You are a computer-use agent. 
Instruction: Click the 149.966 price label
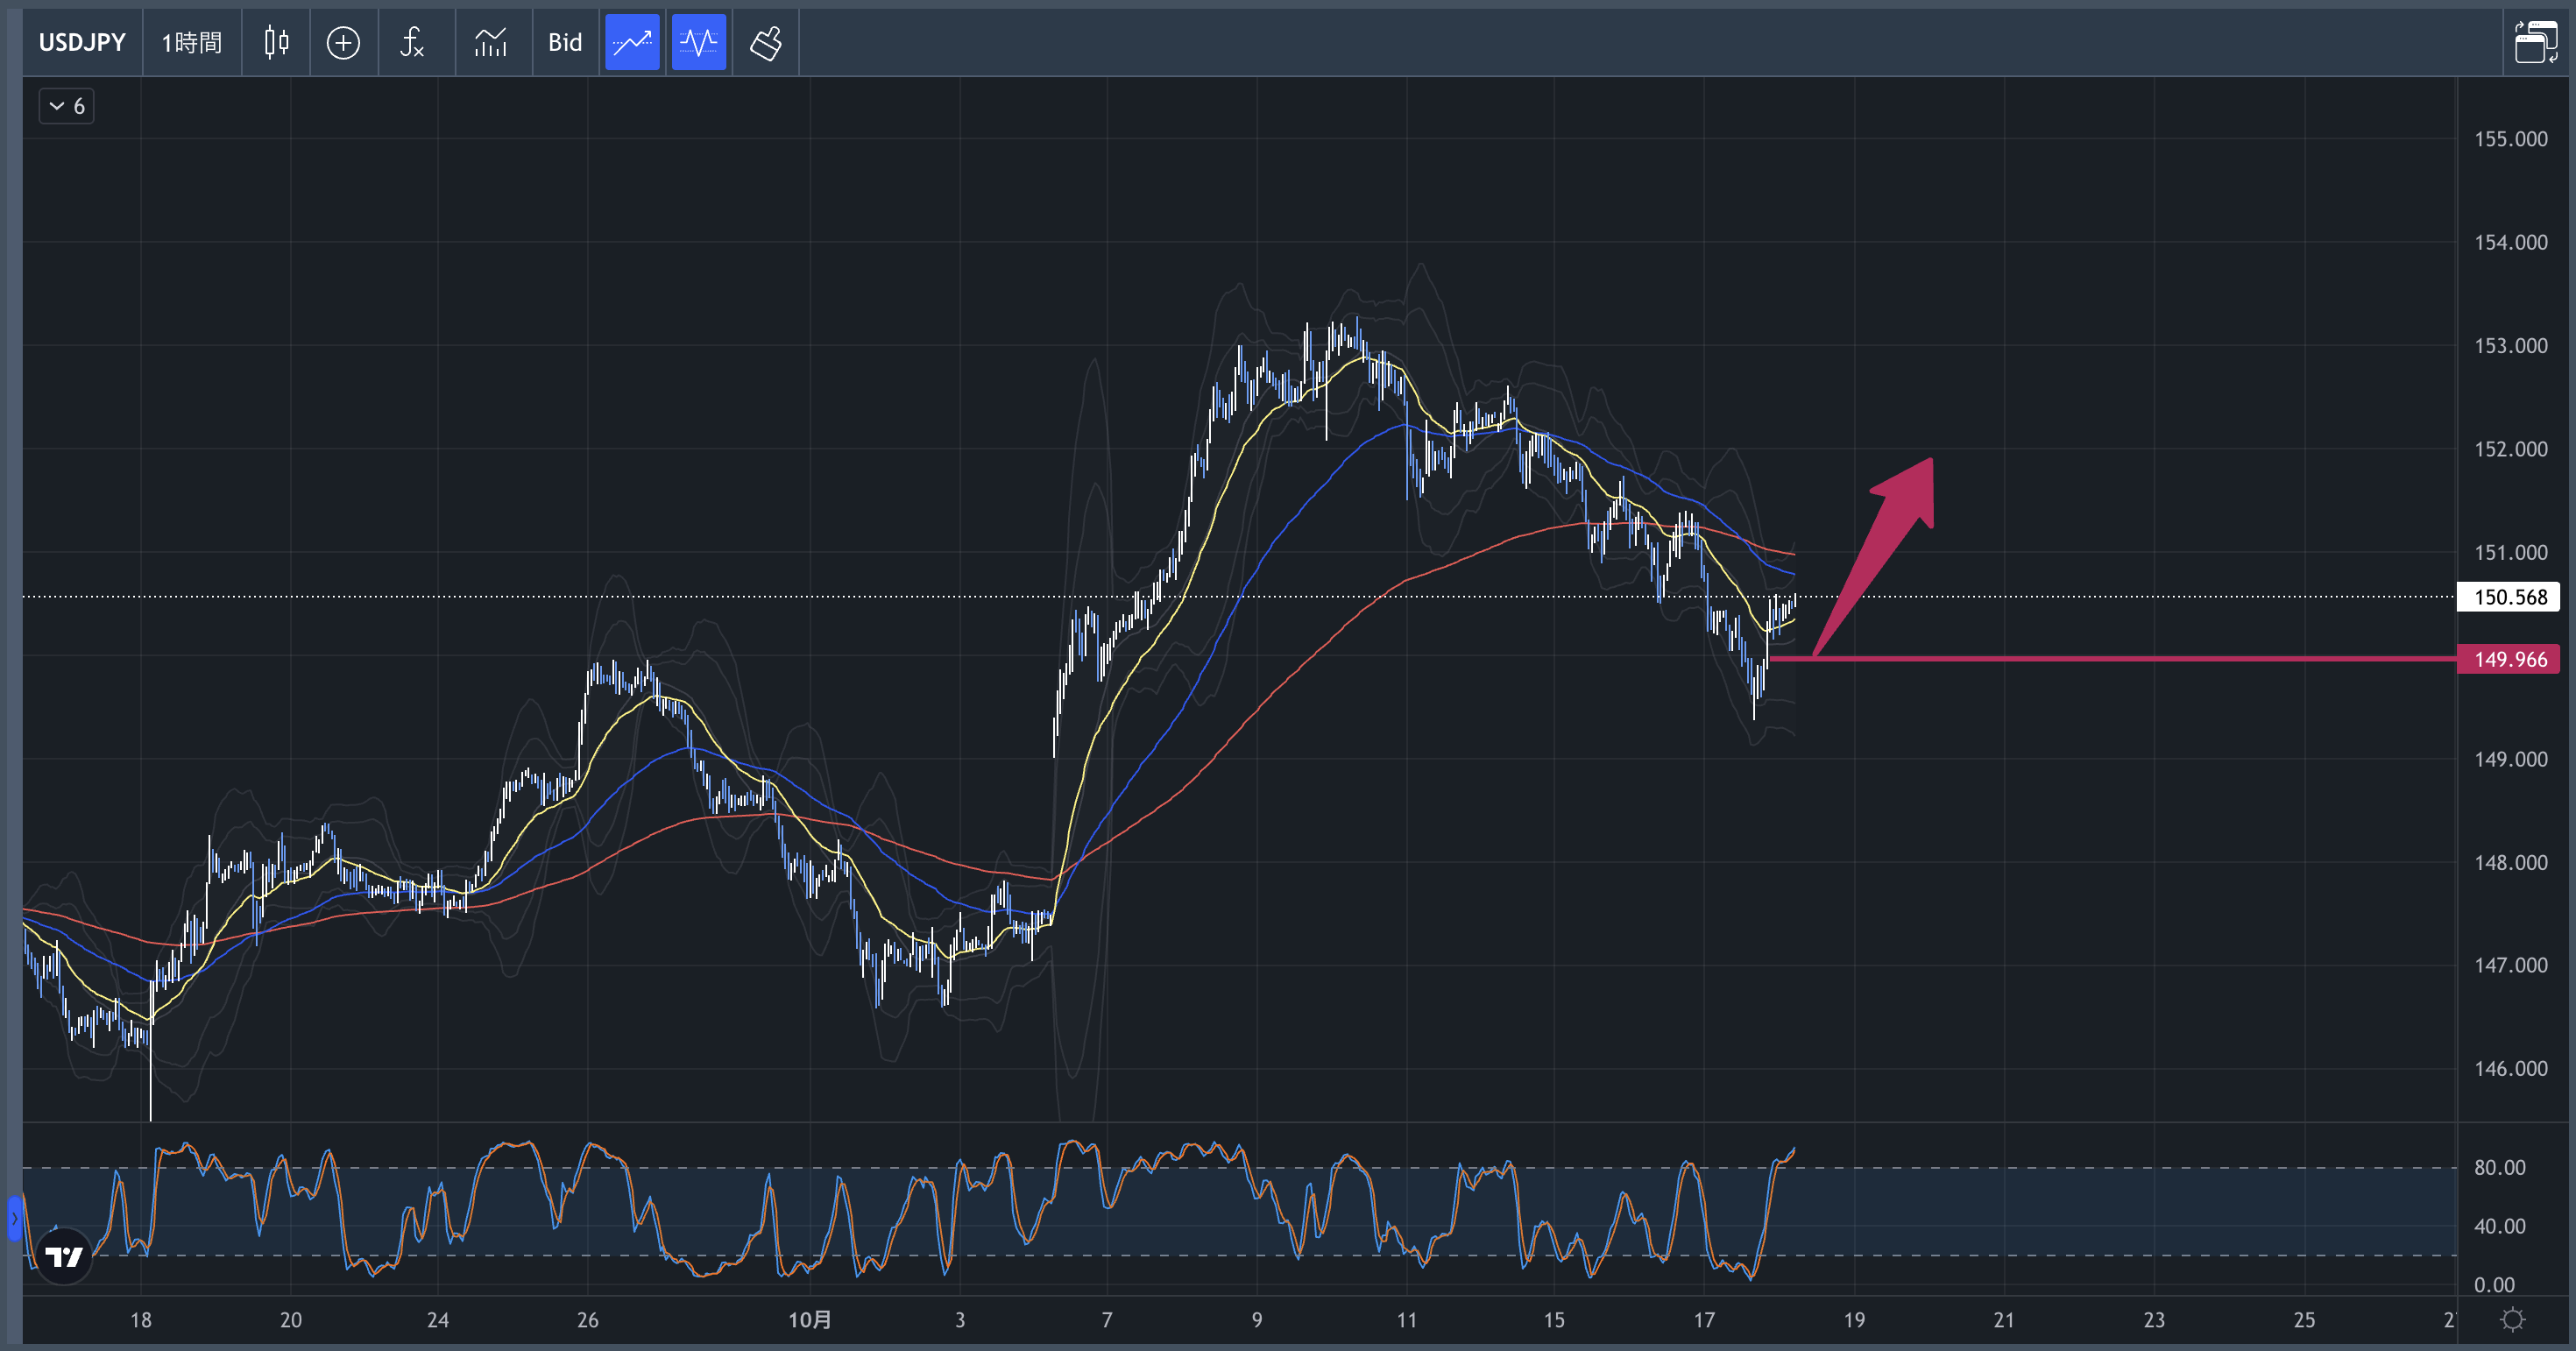(x=2509, y=659)
